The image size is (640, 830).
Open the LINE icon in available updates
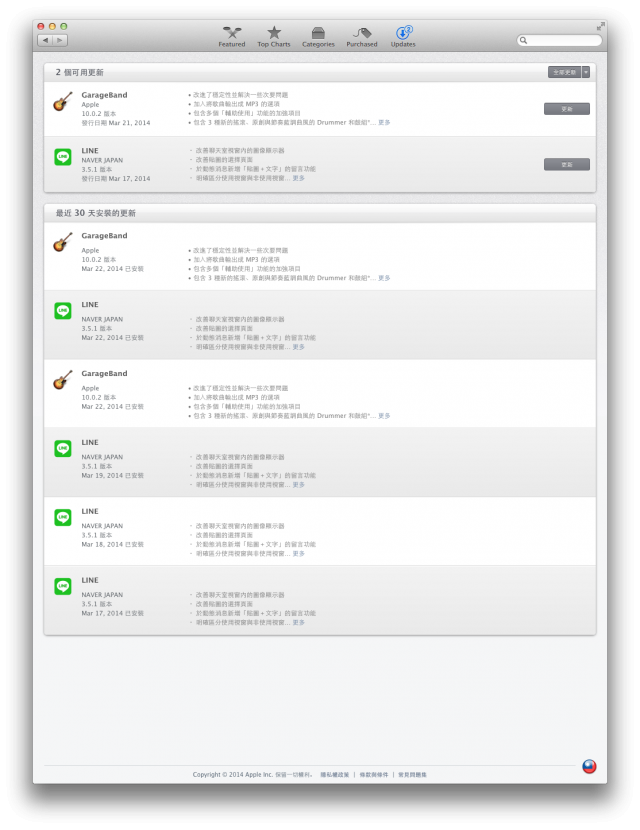63,157
